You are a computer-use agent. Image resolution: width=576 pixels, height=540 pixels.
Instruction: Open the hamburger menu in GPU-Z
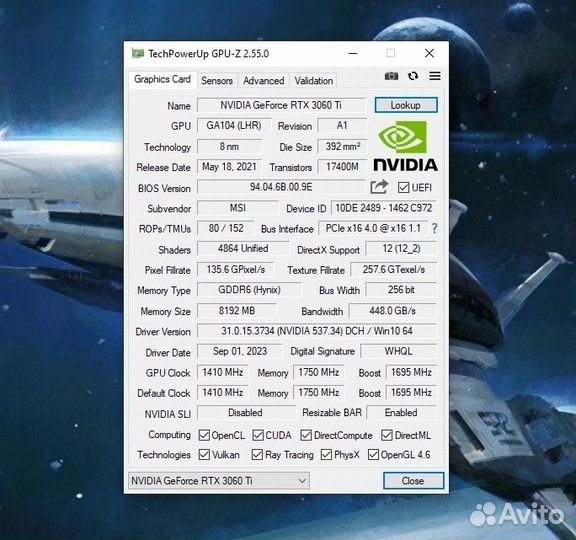tap(435, 76)
